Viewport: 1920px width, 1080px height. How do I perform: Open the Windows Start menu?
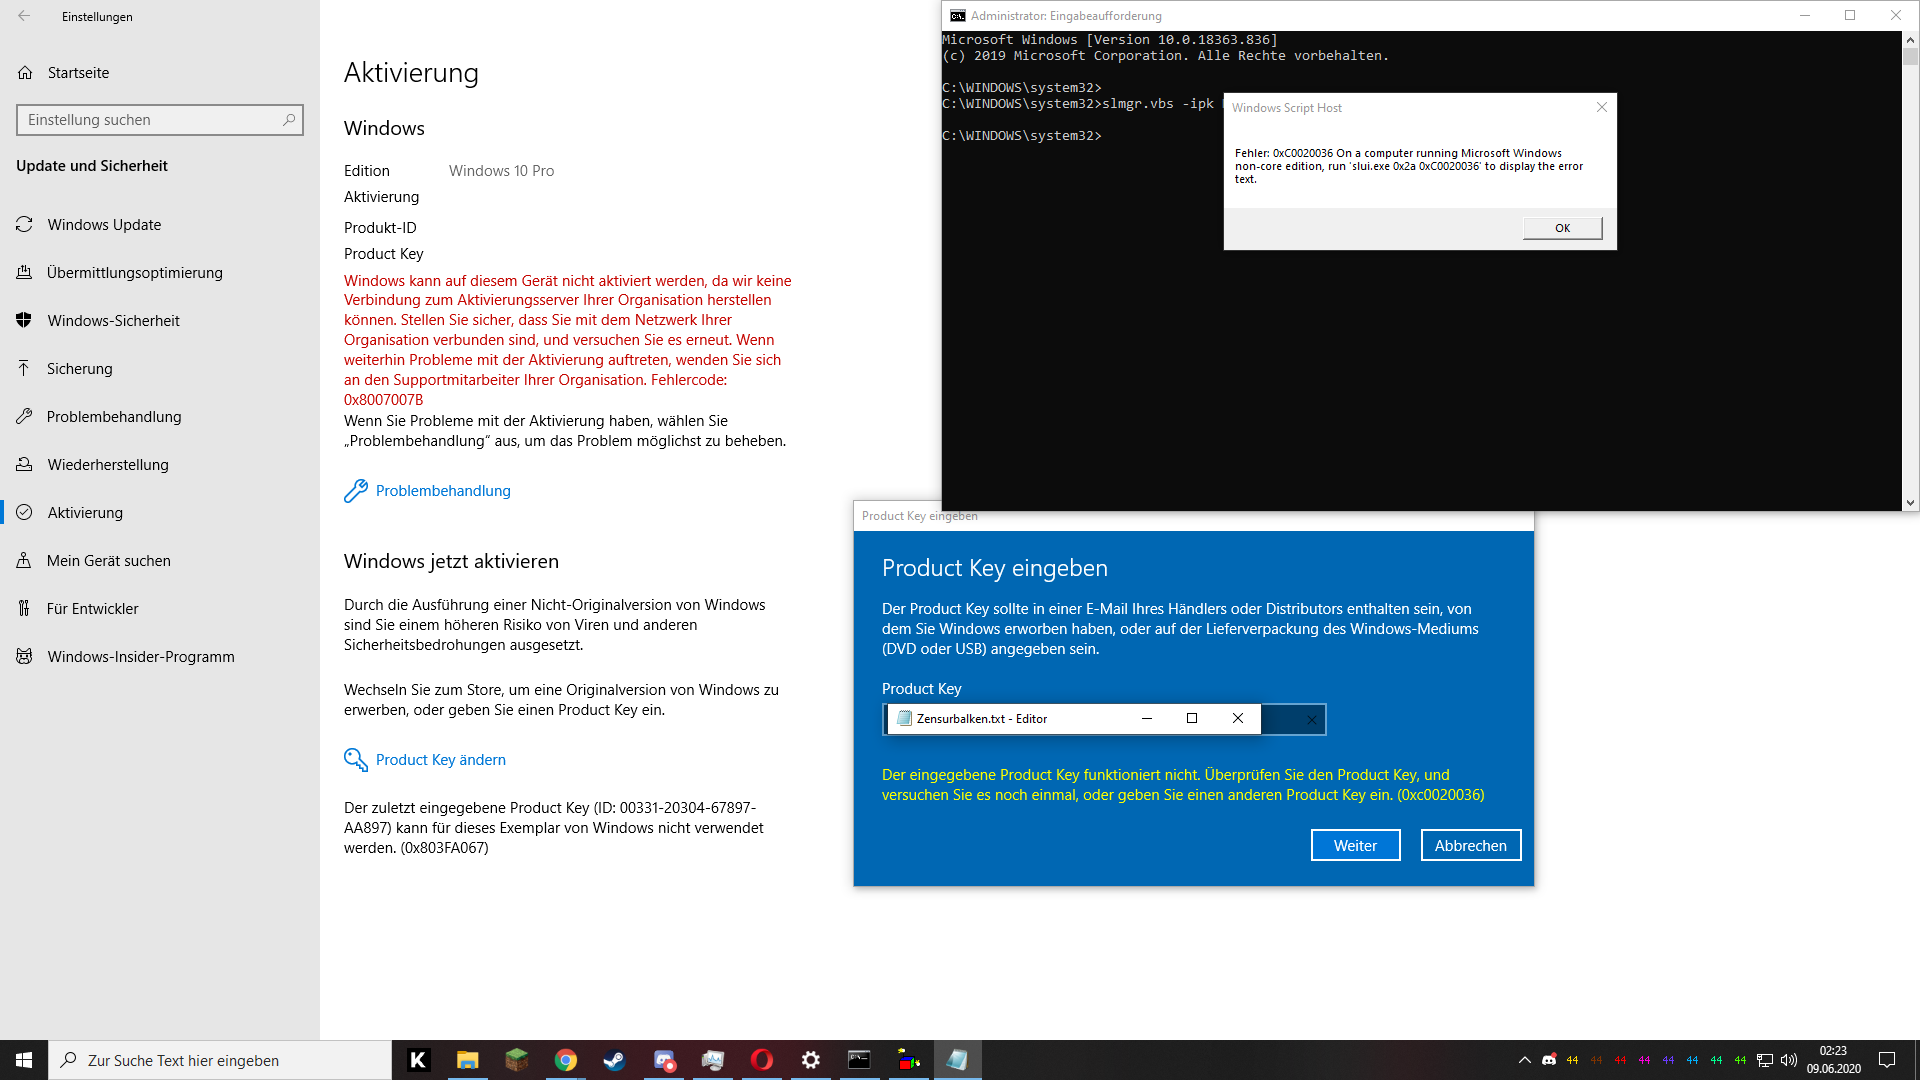coord(24,1060)
